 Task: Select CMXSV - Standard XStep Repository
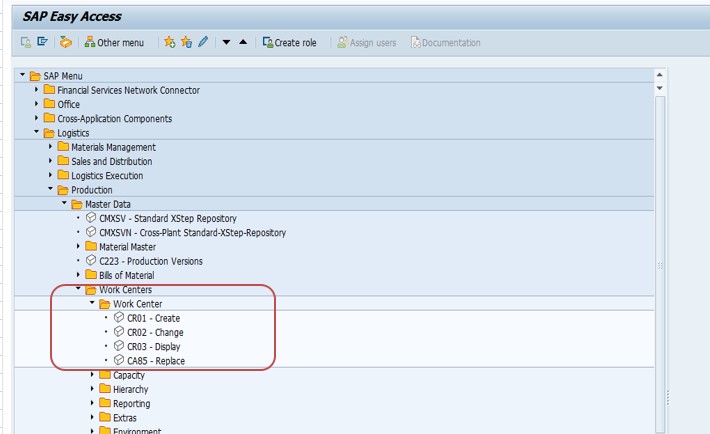pos(168,218)
